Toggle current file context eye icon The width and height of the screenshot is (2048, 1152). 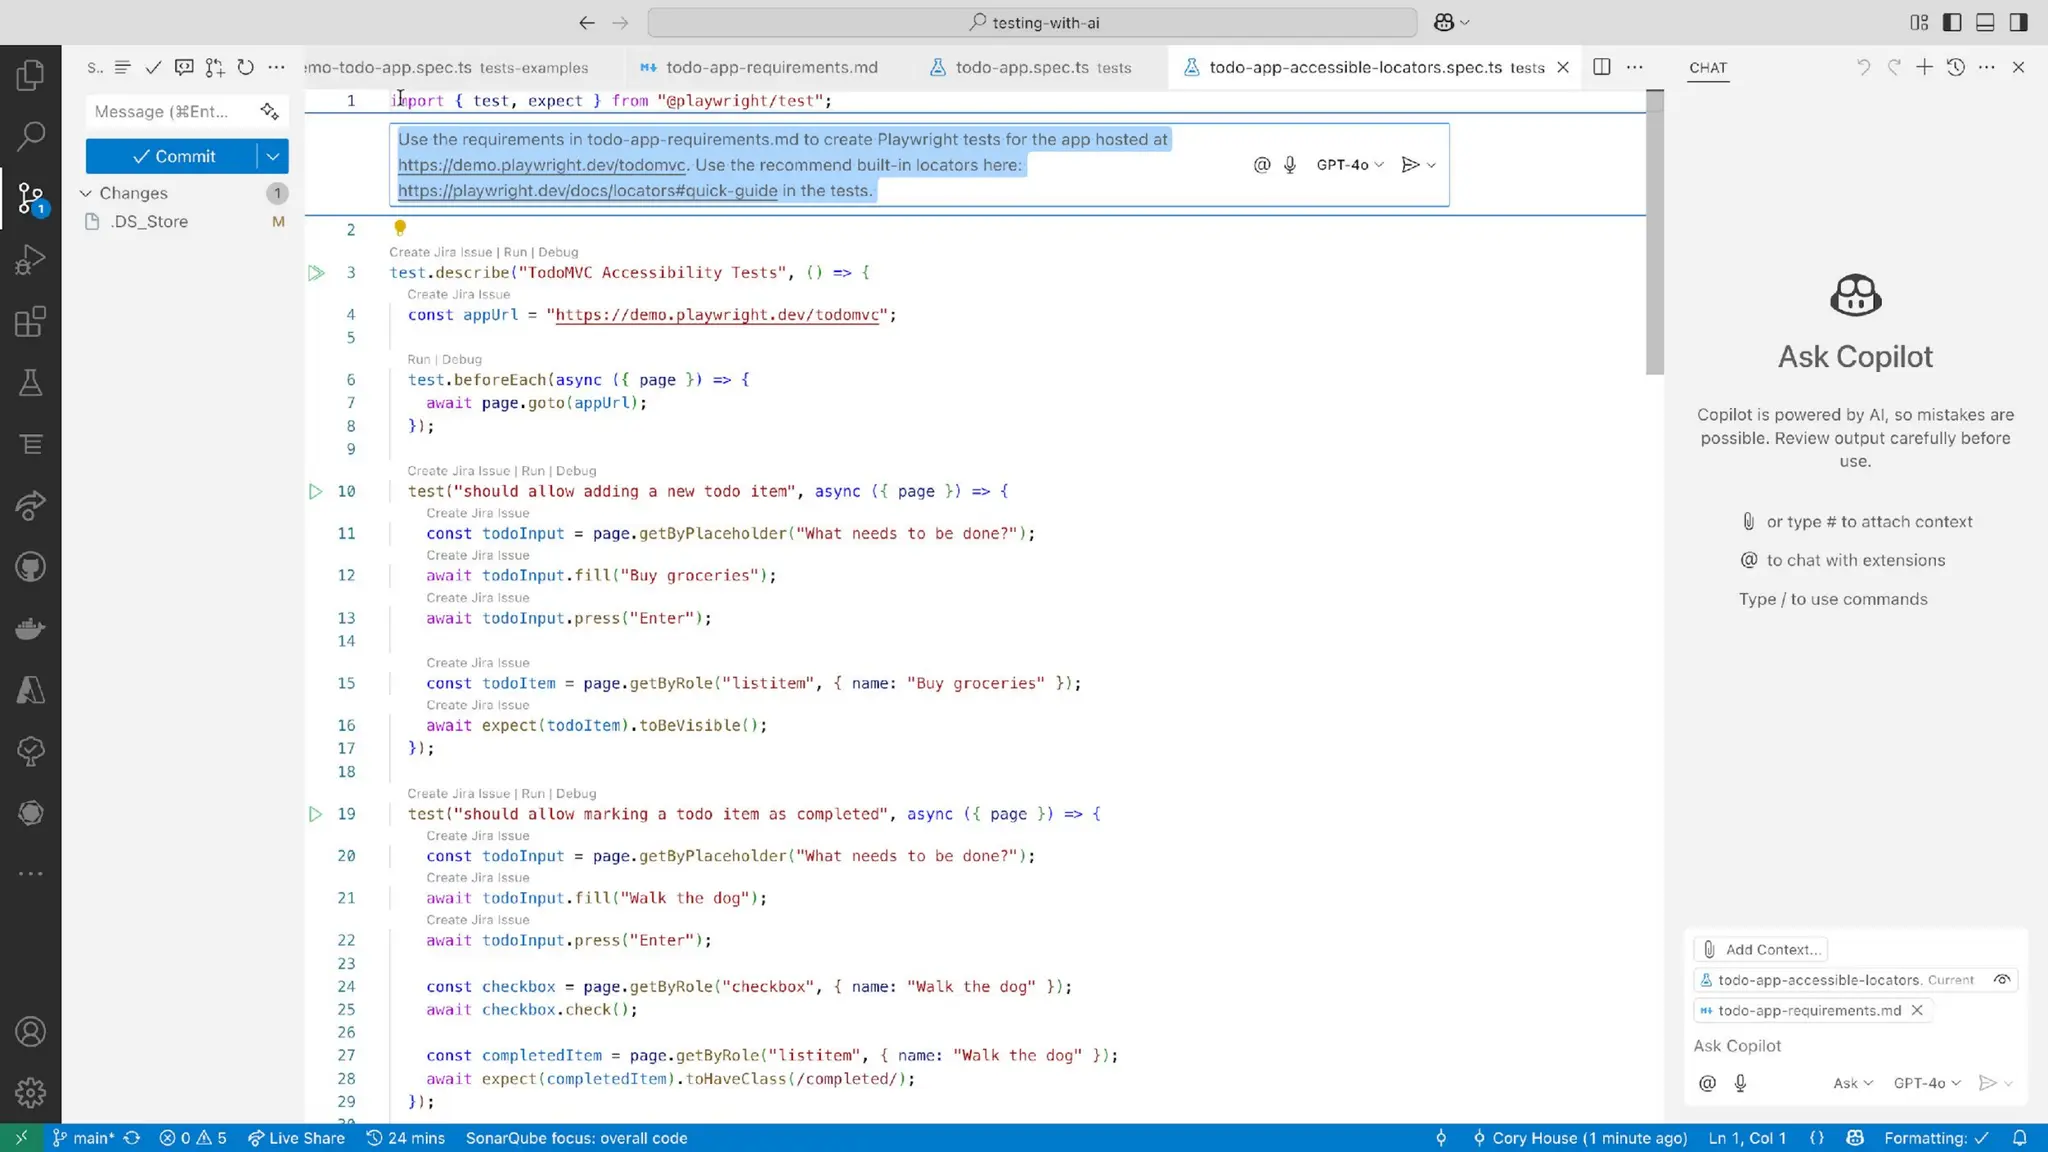coord(2002,980)
